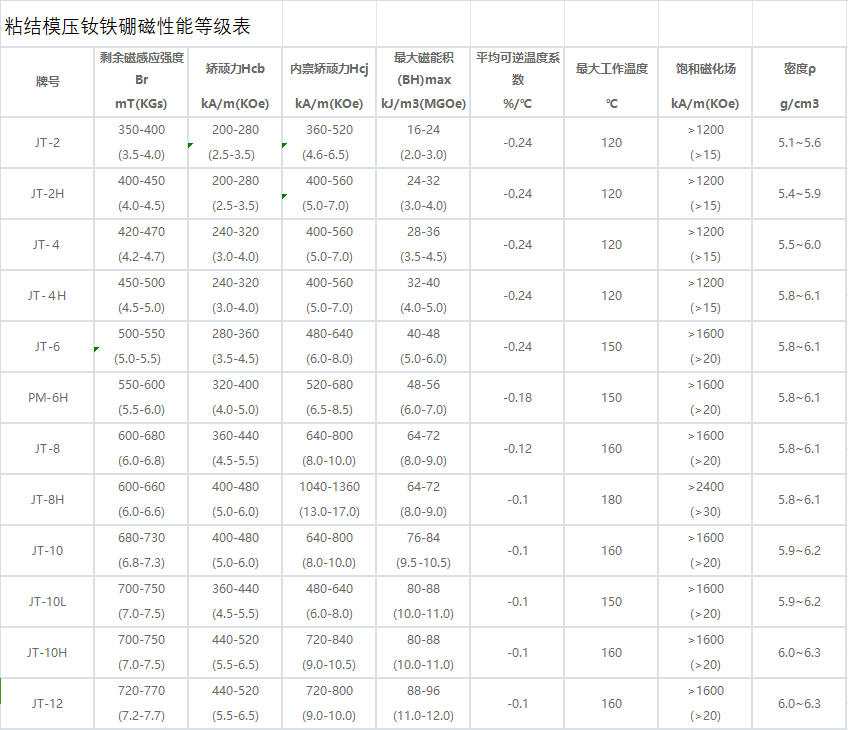Click the JT-8 row max temperature cell 160
The height and width of the screenshot is (730, 848).
(612, 449)
